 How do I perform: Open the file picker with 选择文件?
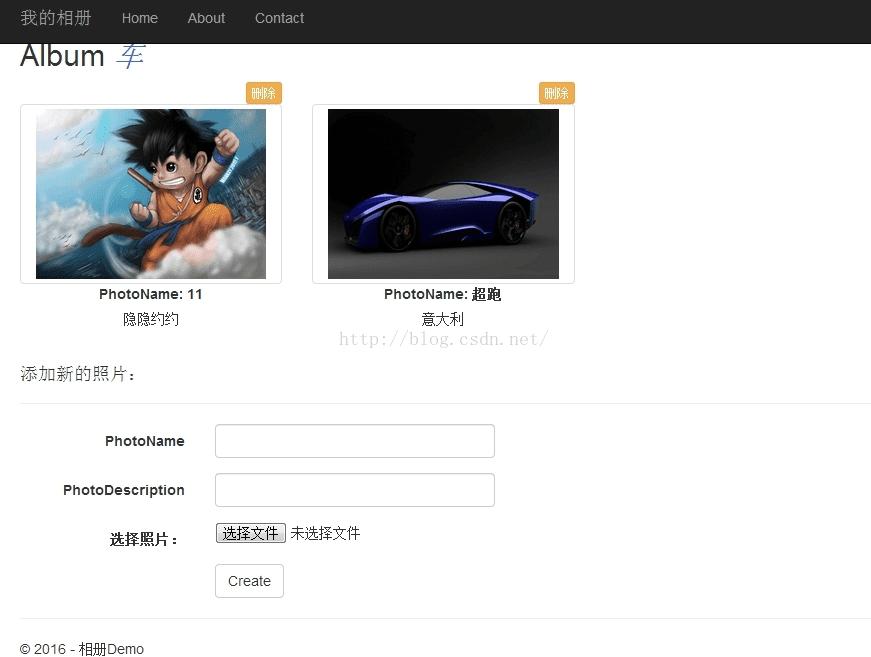tap(250, 532)
